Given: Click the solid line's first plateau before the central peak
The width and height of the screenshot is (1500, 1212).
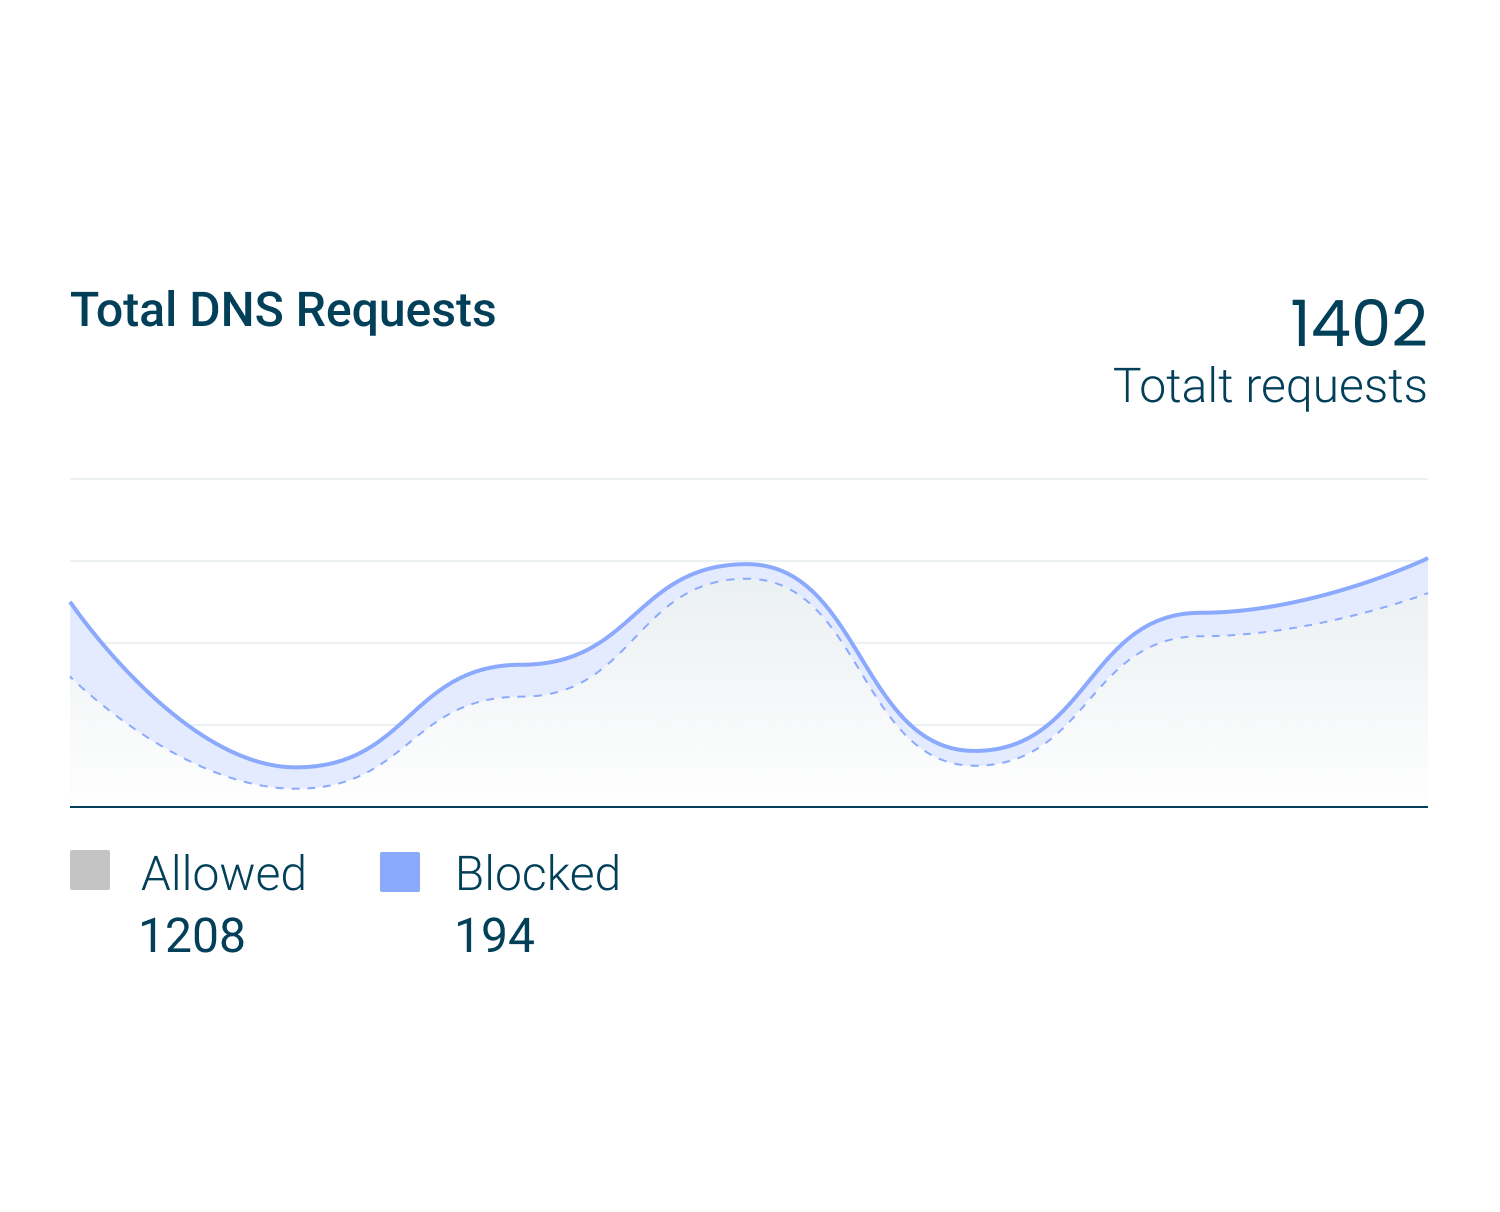Looking at the screenshot, I should coord(515,664).
